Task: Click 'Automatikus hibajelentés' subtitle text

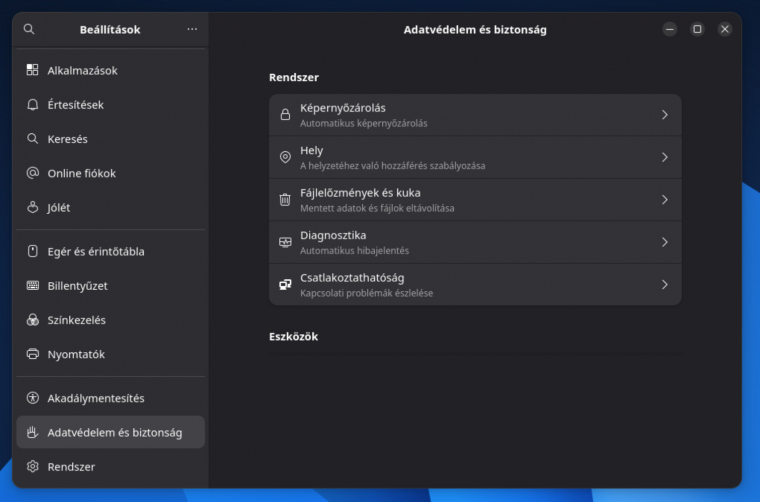Action: tap(354, 251)
